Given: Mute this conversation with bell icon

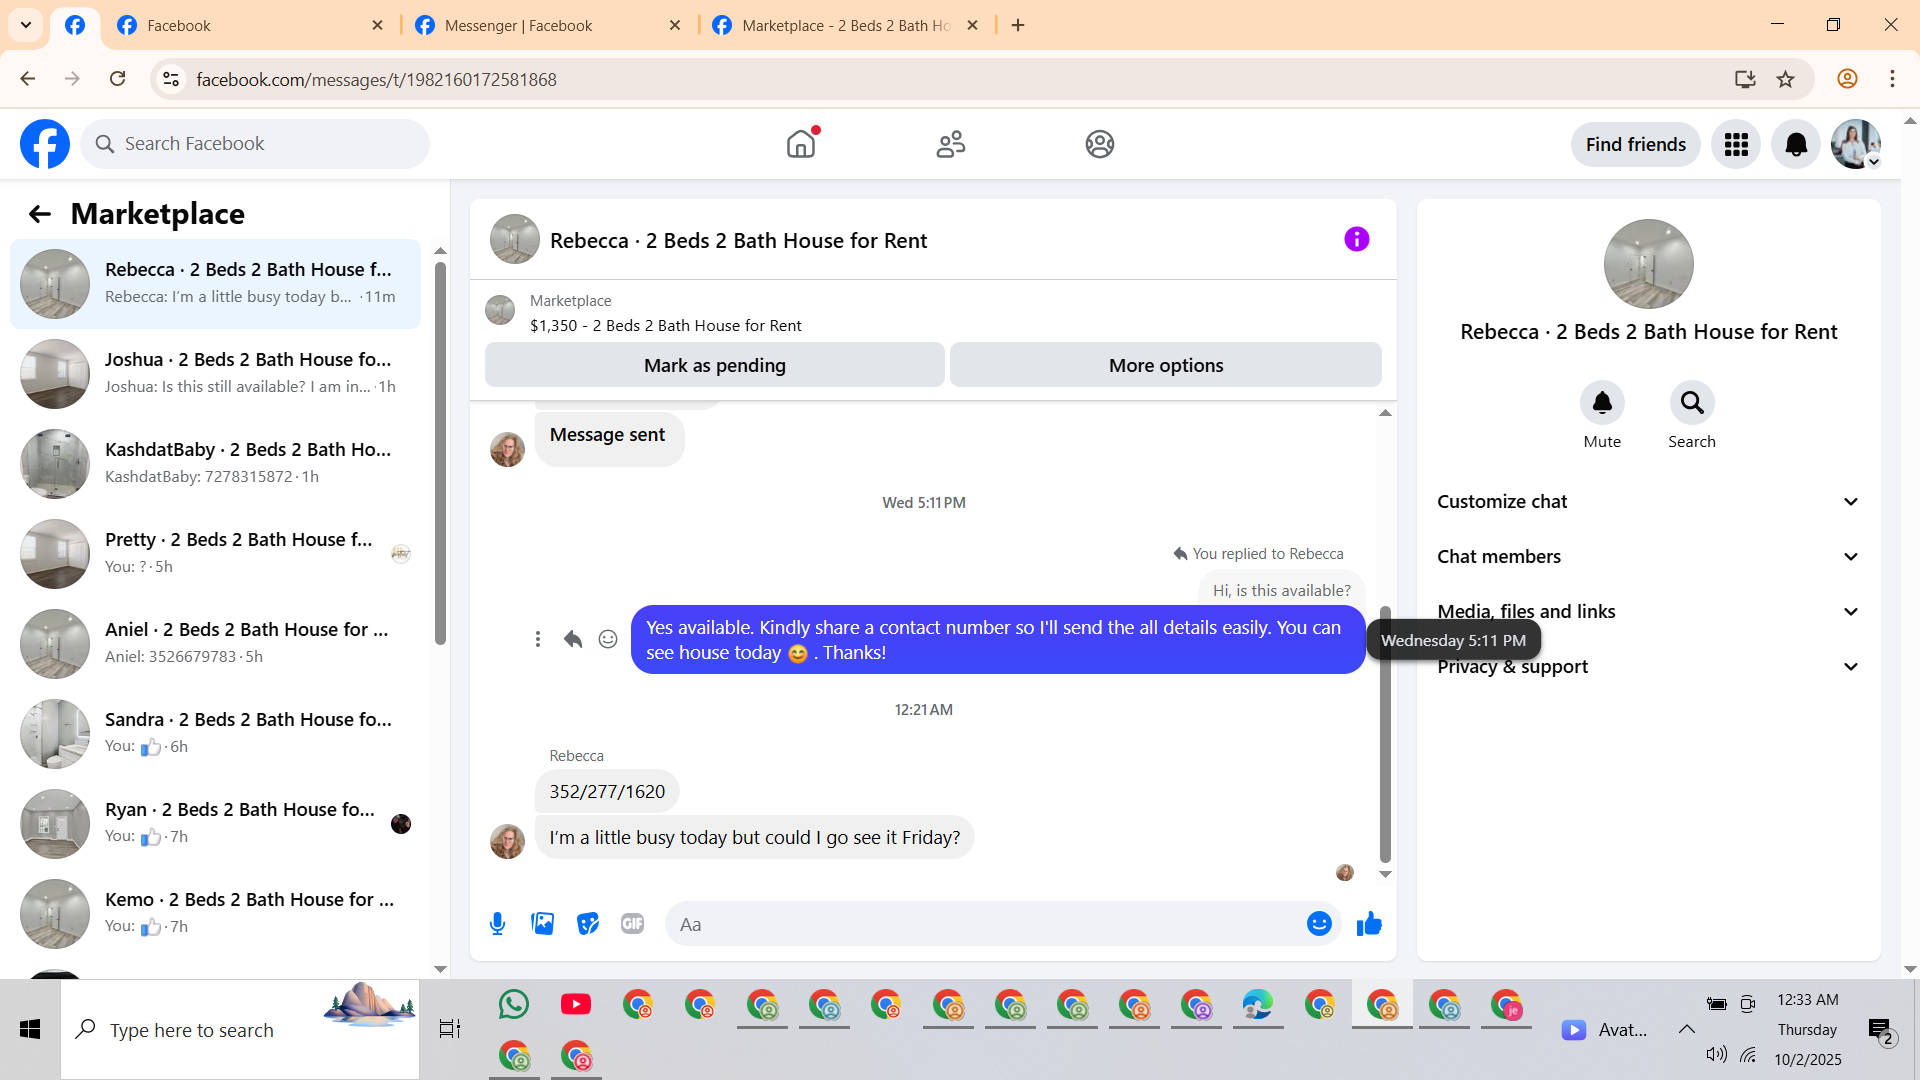Looking at the screenshot, I should [1602, 403].
